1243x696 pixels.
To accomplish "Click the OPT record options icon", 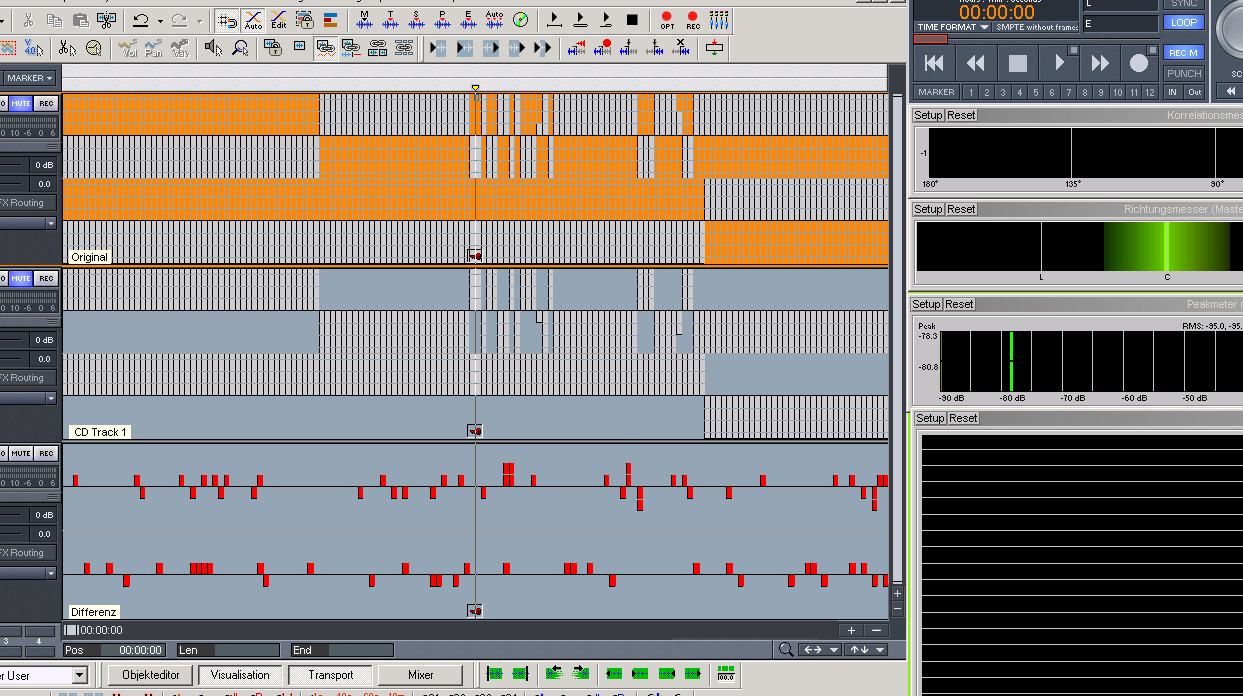I will coord(667,20).
